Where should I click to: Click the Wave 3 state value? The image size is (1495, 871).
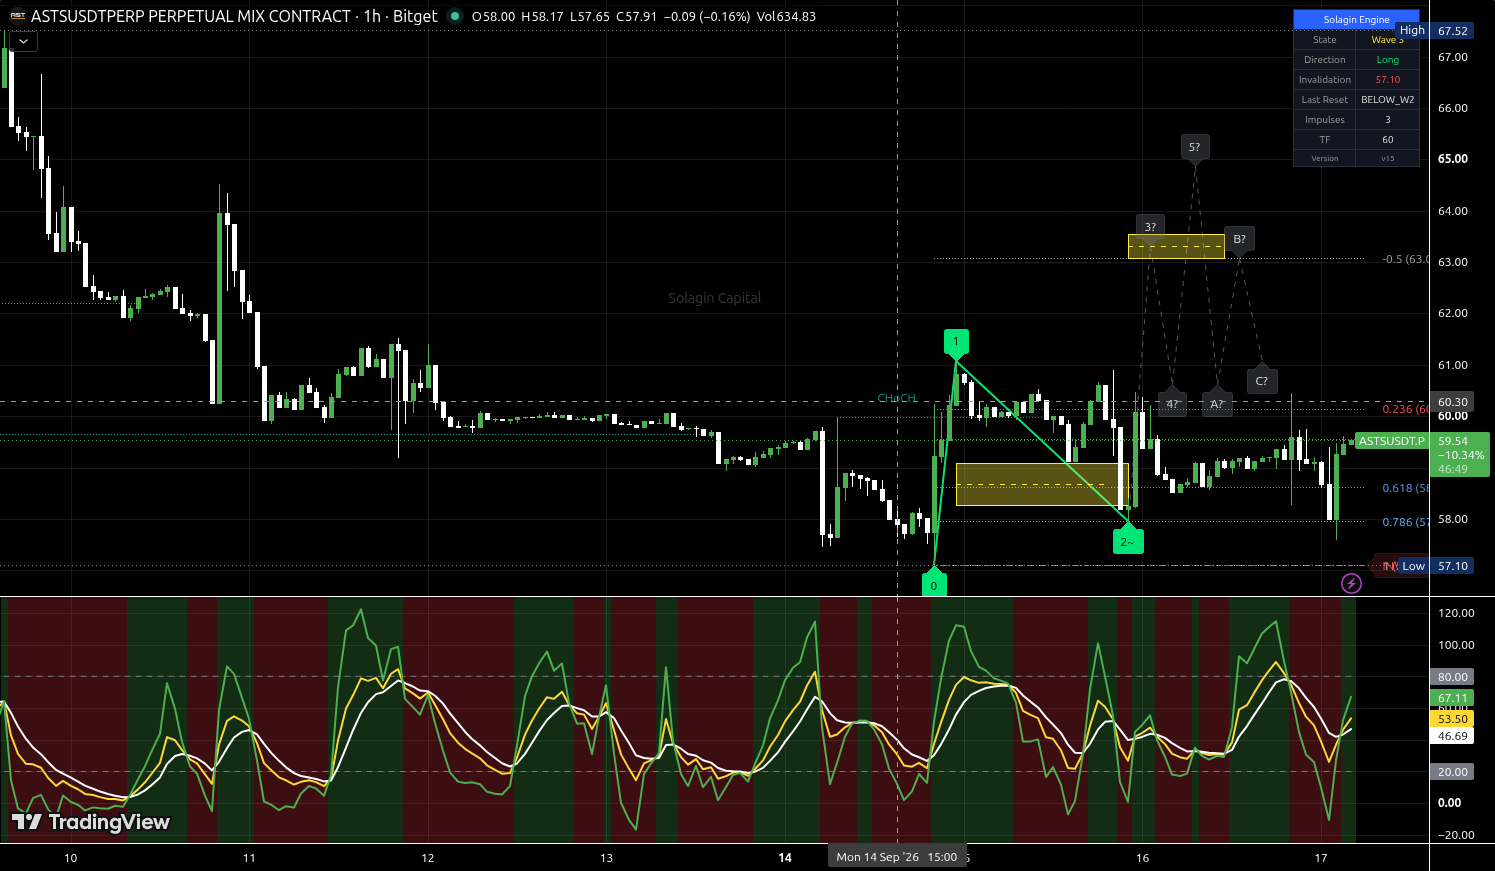(1387, 40)
